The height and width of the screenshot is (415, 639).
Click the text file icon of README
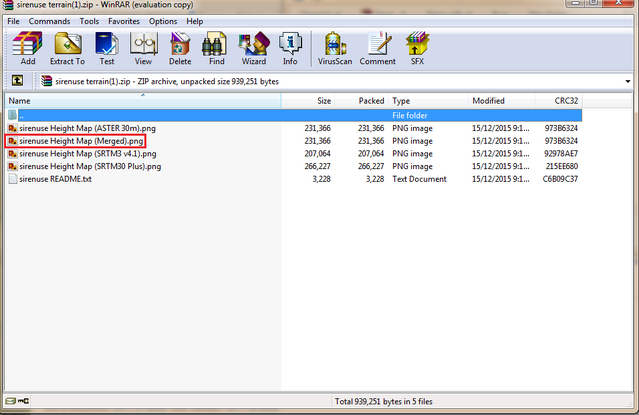click(13, 179)
